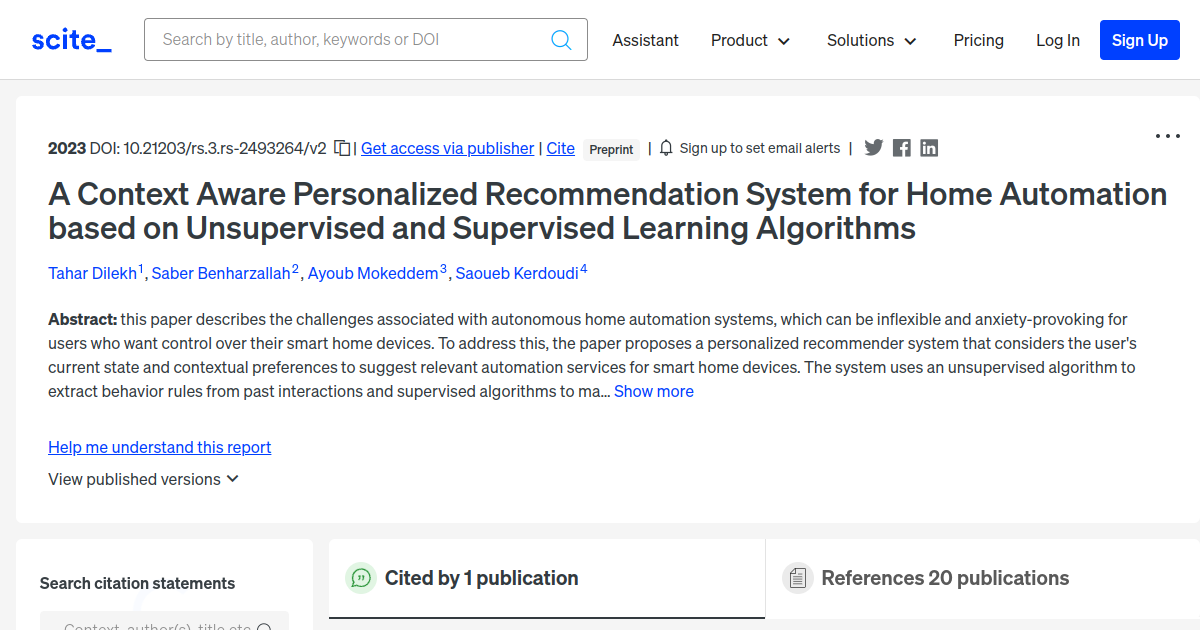Click the Sign Up button
This screenshot has height=630, width=1200.
click(1140, 40)
